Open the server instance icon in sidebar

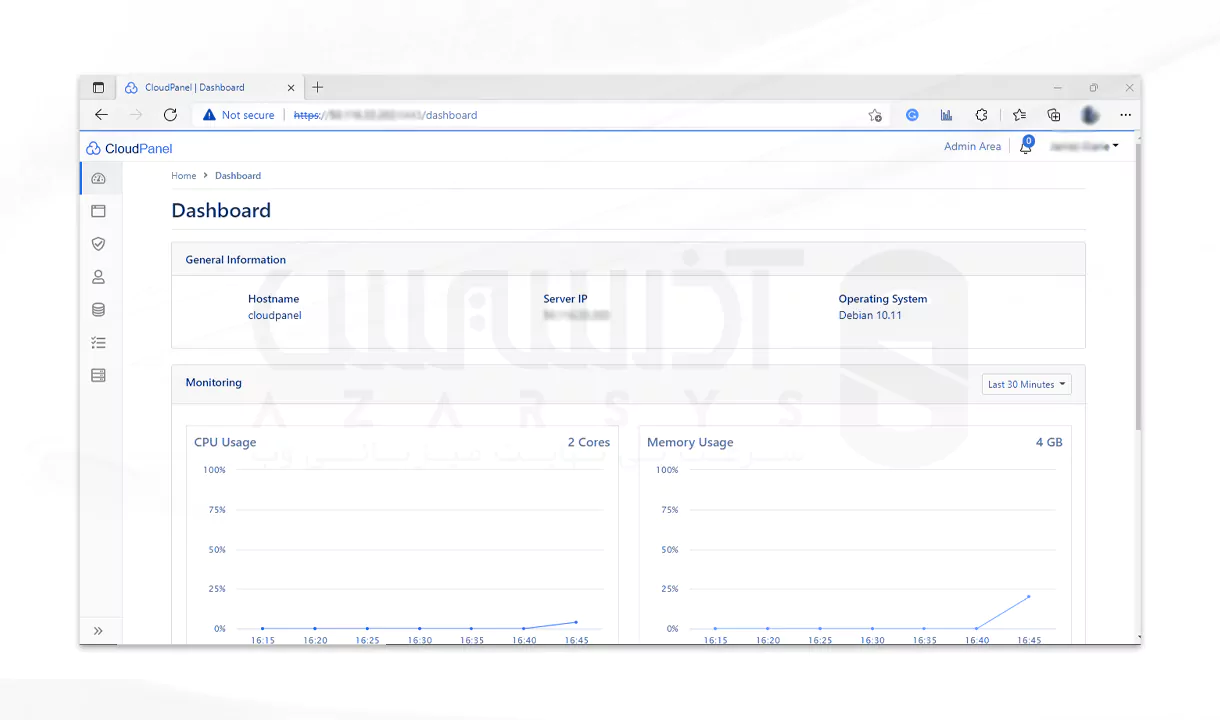98,376
